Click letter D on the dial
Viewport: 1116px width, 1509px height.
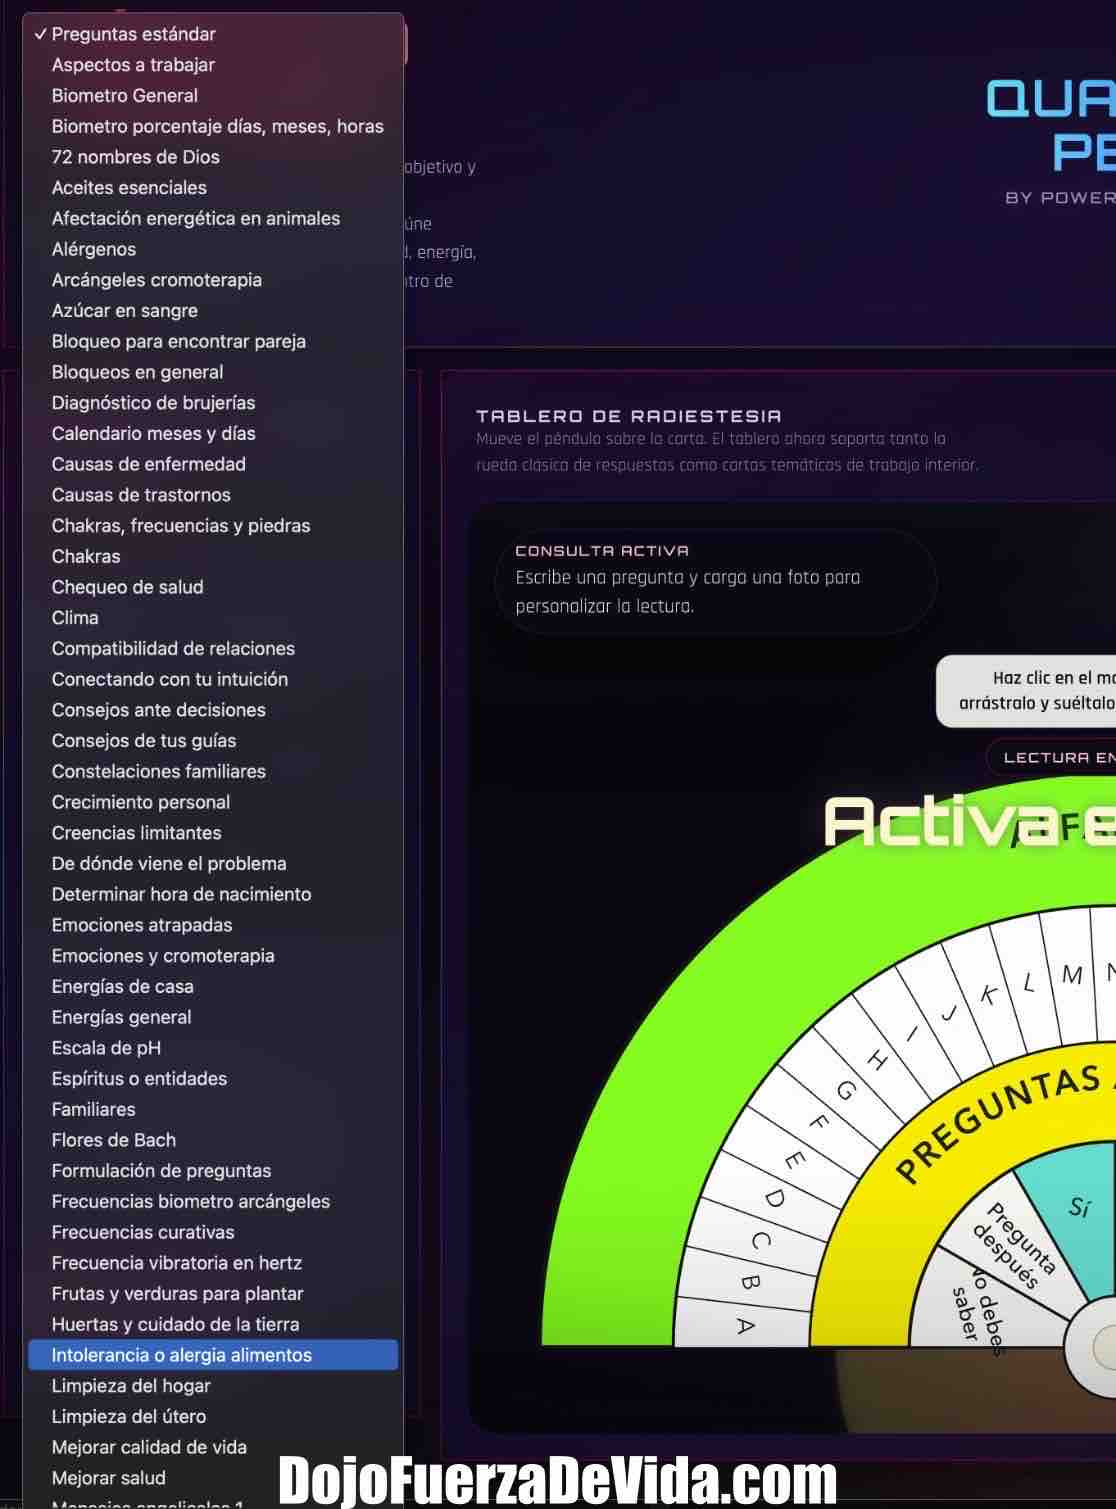click(x=774, y=1197)
